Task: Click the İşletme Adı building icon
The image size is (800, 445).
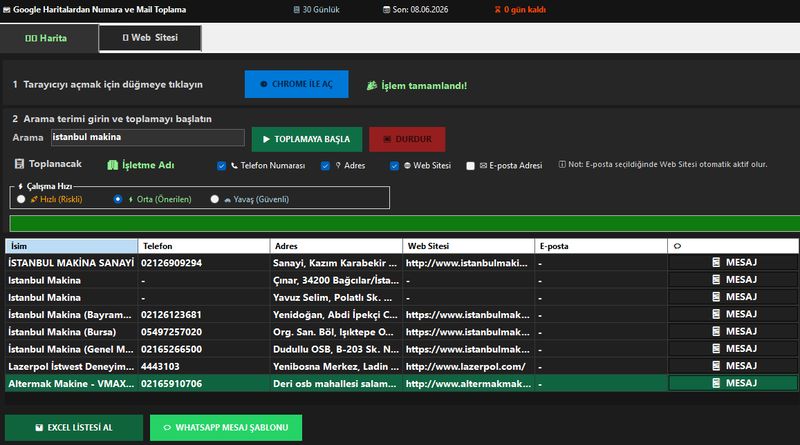Action: [x=113, y=165]
